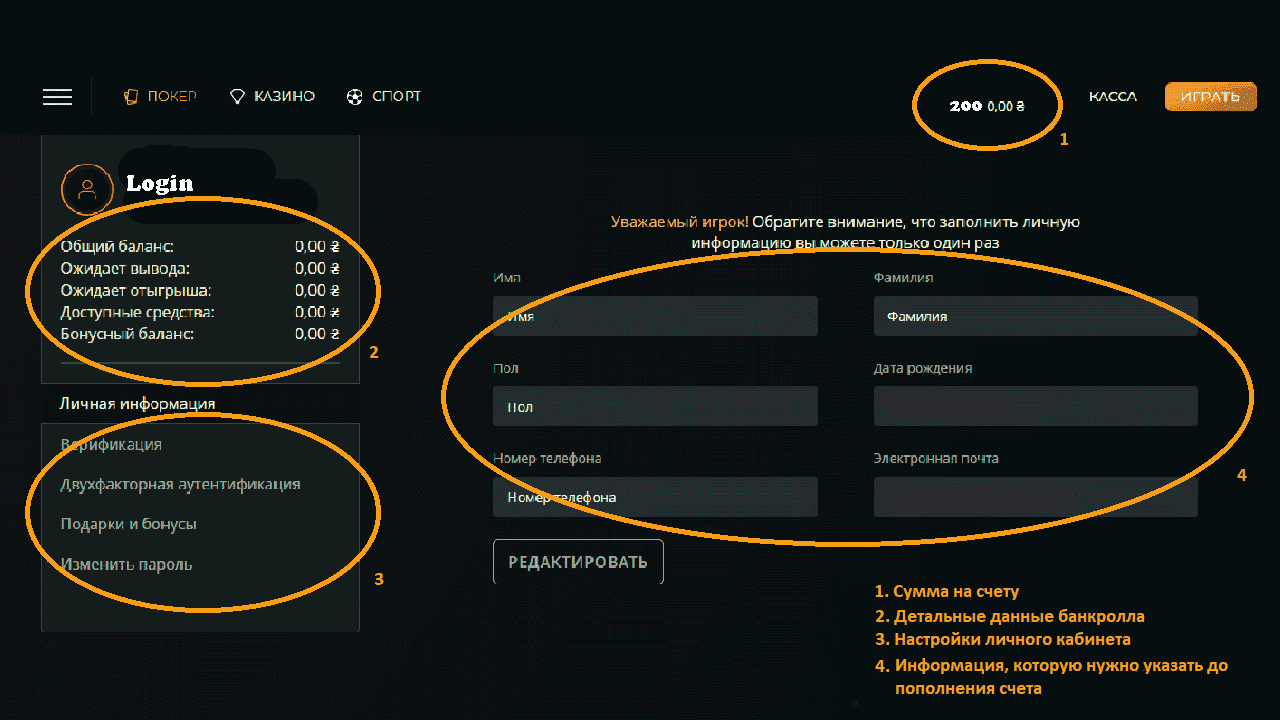Click the casino diamond icon

click(x=237, y=97)
